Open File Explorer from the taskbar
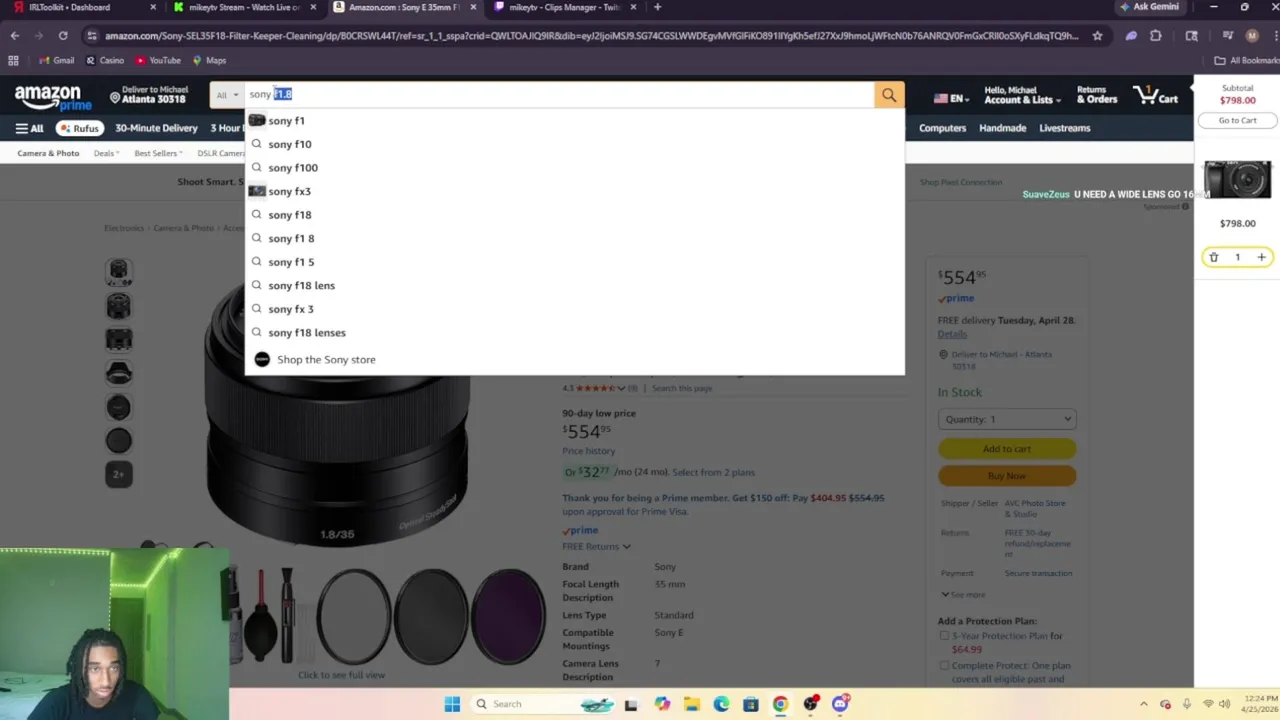This screenshot has width=1280, height=720. pyautogui.click(x=692, y=704)
